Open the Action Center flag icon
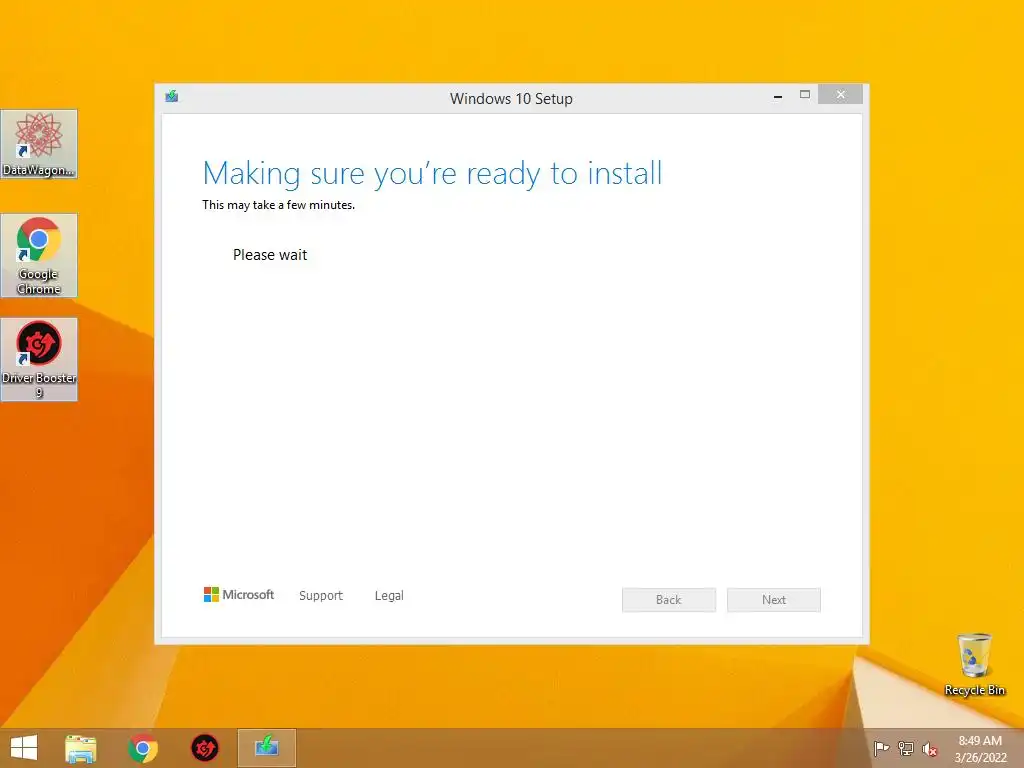Screen dimensions: 1024x768 point(881,749)
